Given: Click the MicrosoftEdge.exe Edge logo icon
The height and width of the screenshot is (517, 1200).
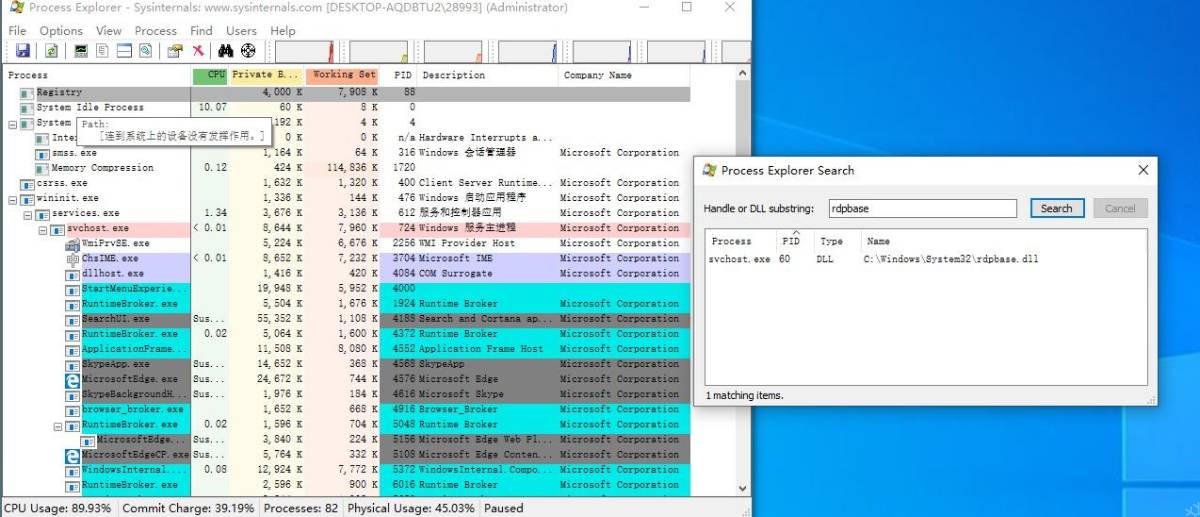Looking at the screenshot, I should [x=72, y=379].
